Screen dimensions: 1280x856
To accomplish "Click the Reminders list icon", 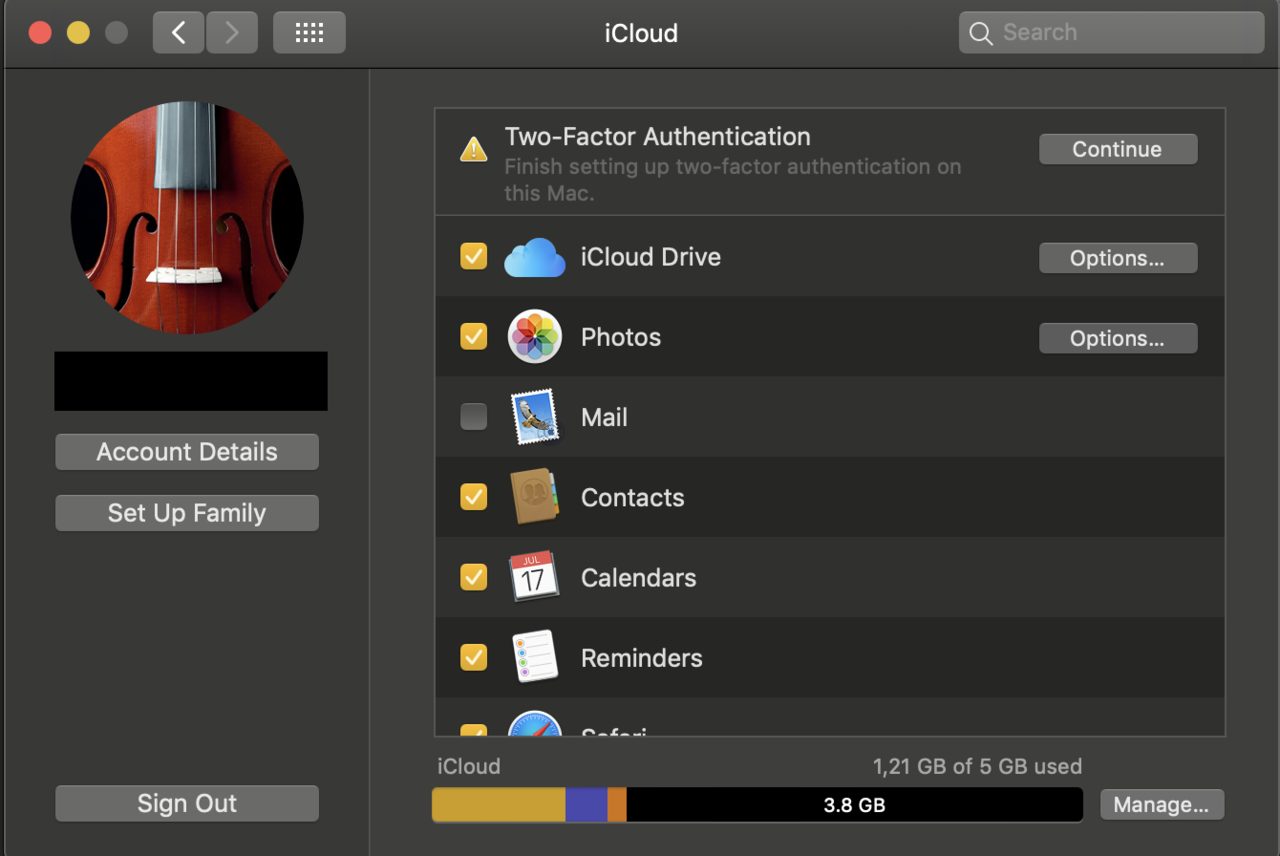I will coord(534,657).
